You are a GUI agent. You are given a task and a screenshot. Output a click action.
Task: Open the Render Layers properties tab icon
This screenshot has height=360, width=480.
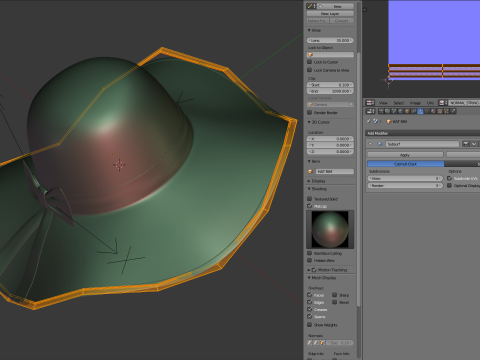pyautogui.click(x=387, y=111)
